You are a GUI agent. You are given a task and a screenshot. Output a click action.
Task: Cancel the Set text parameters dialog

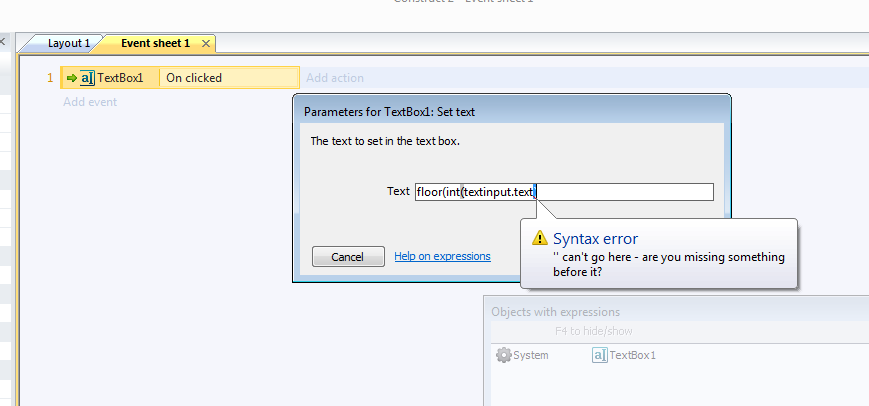pos(348,256)
